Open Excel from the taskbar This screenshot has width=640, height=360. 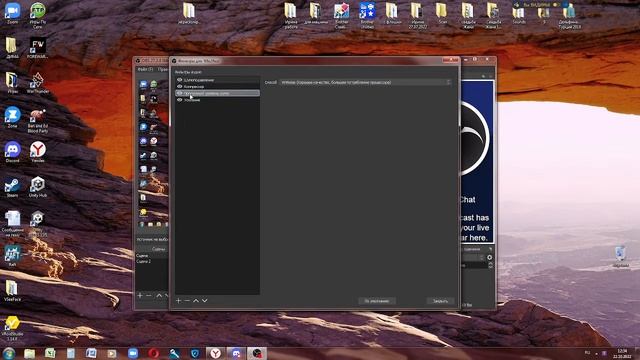50,353
